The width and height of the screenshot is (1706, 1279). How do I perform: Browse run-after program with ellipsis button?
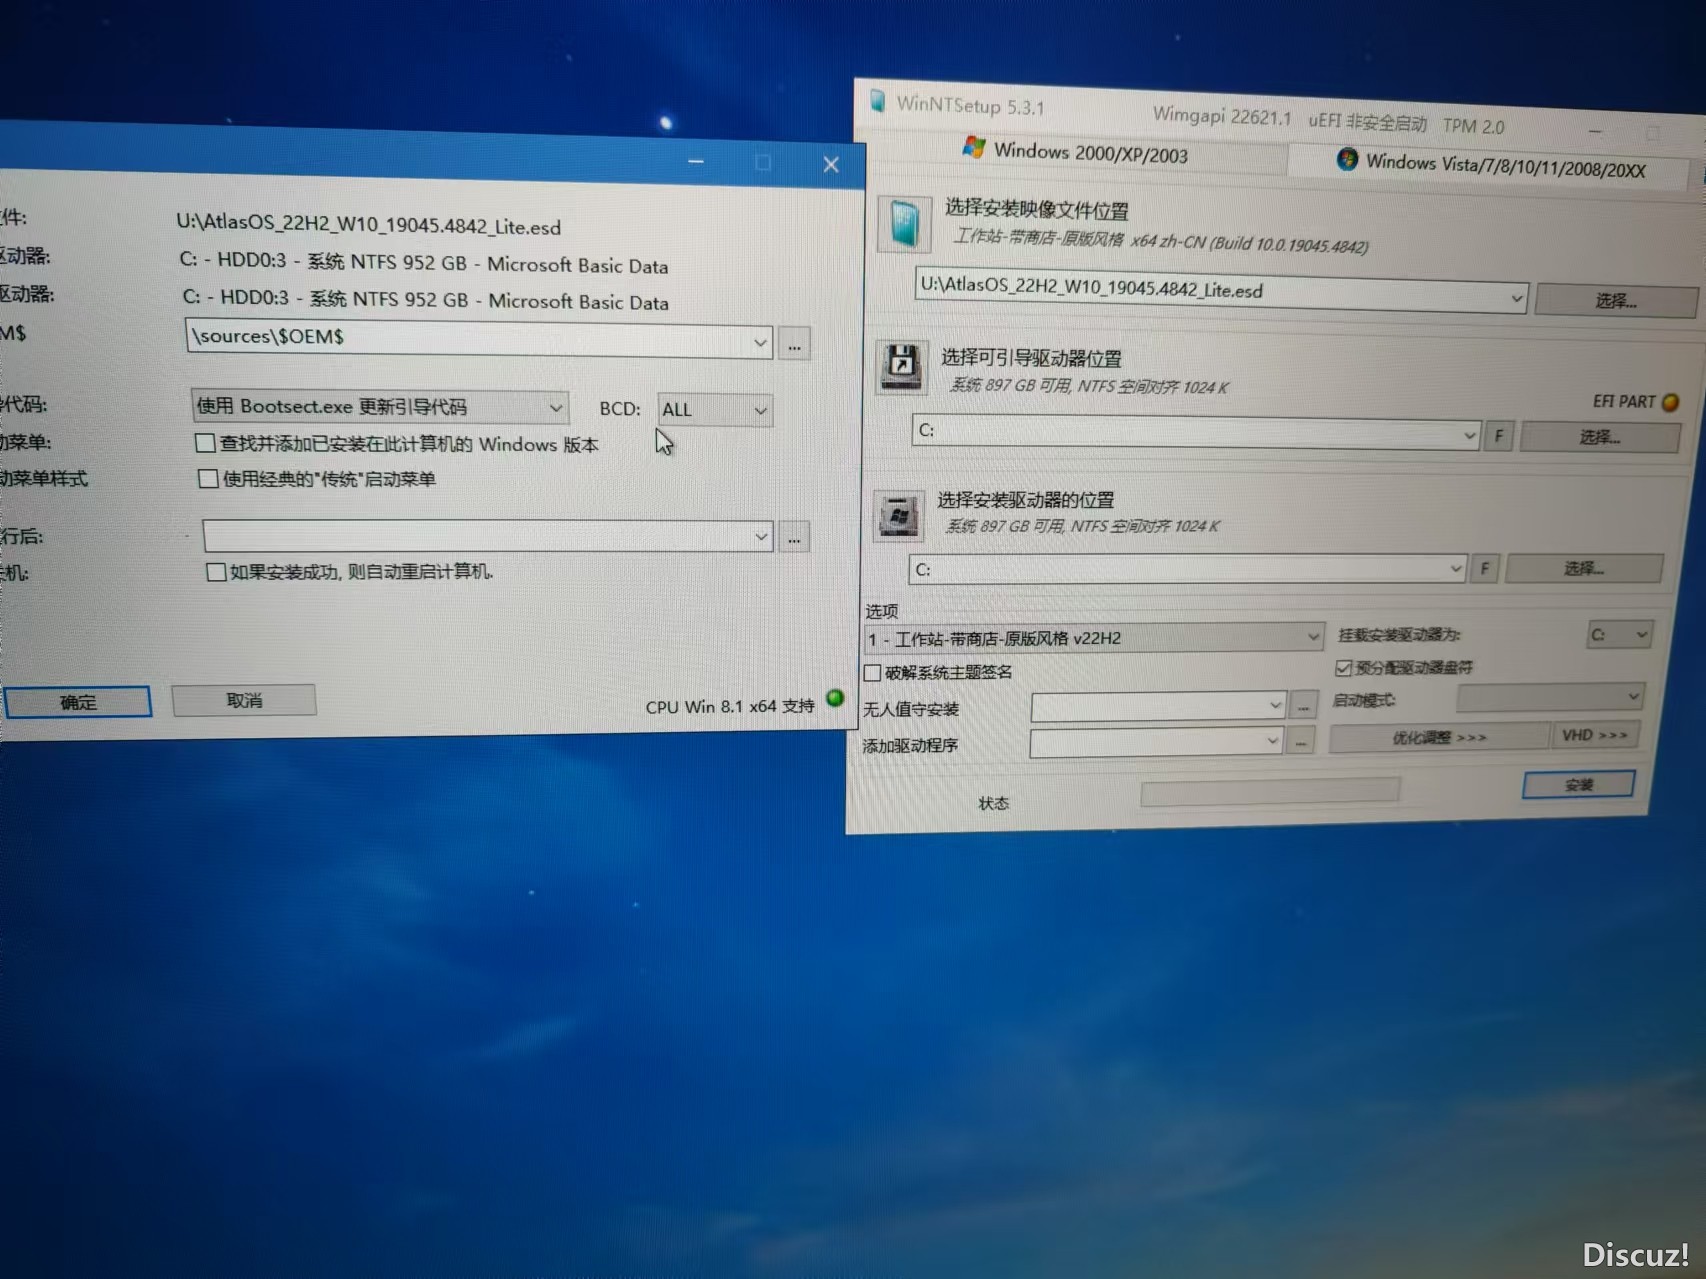point(794,538)
